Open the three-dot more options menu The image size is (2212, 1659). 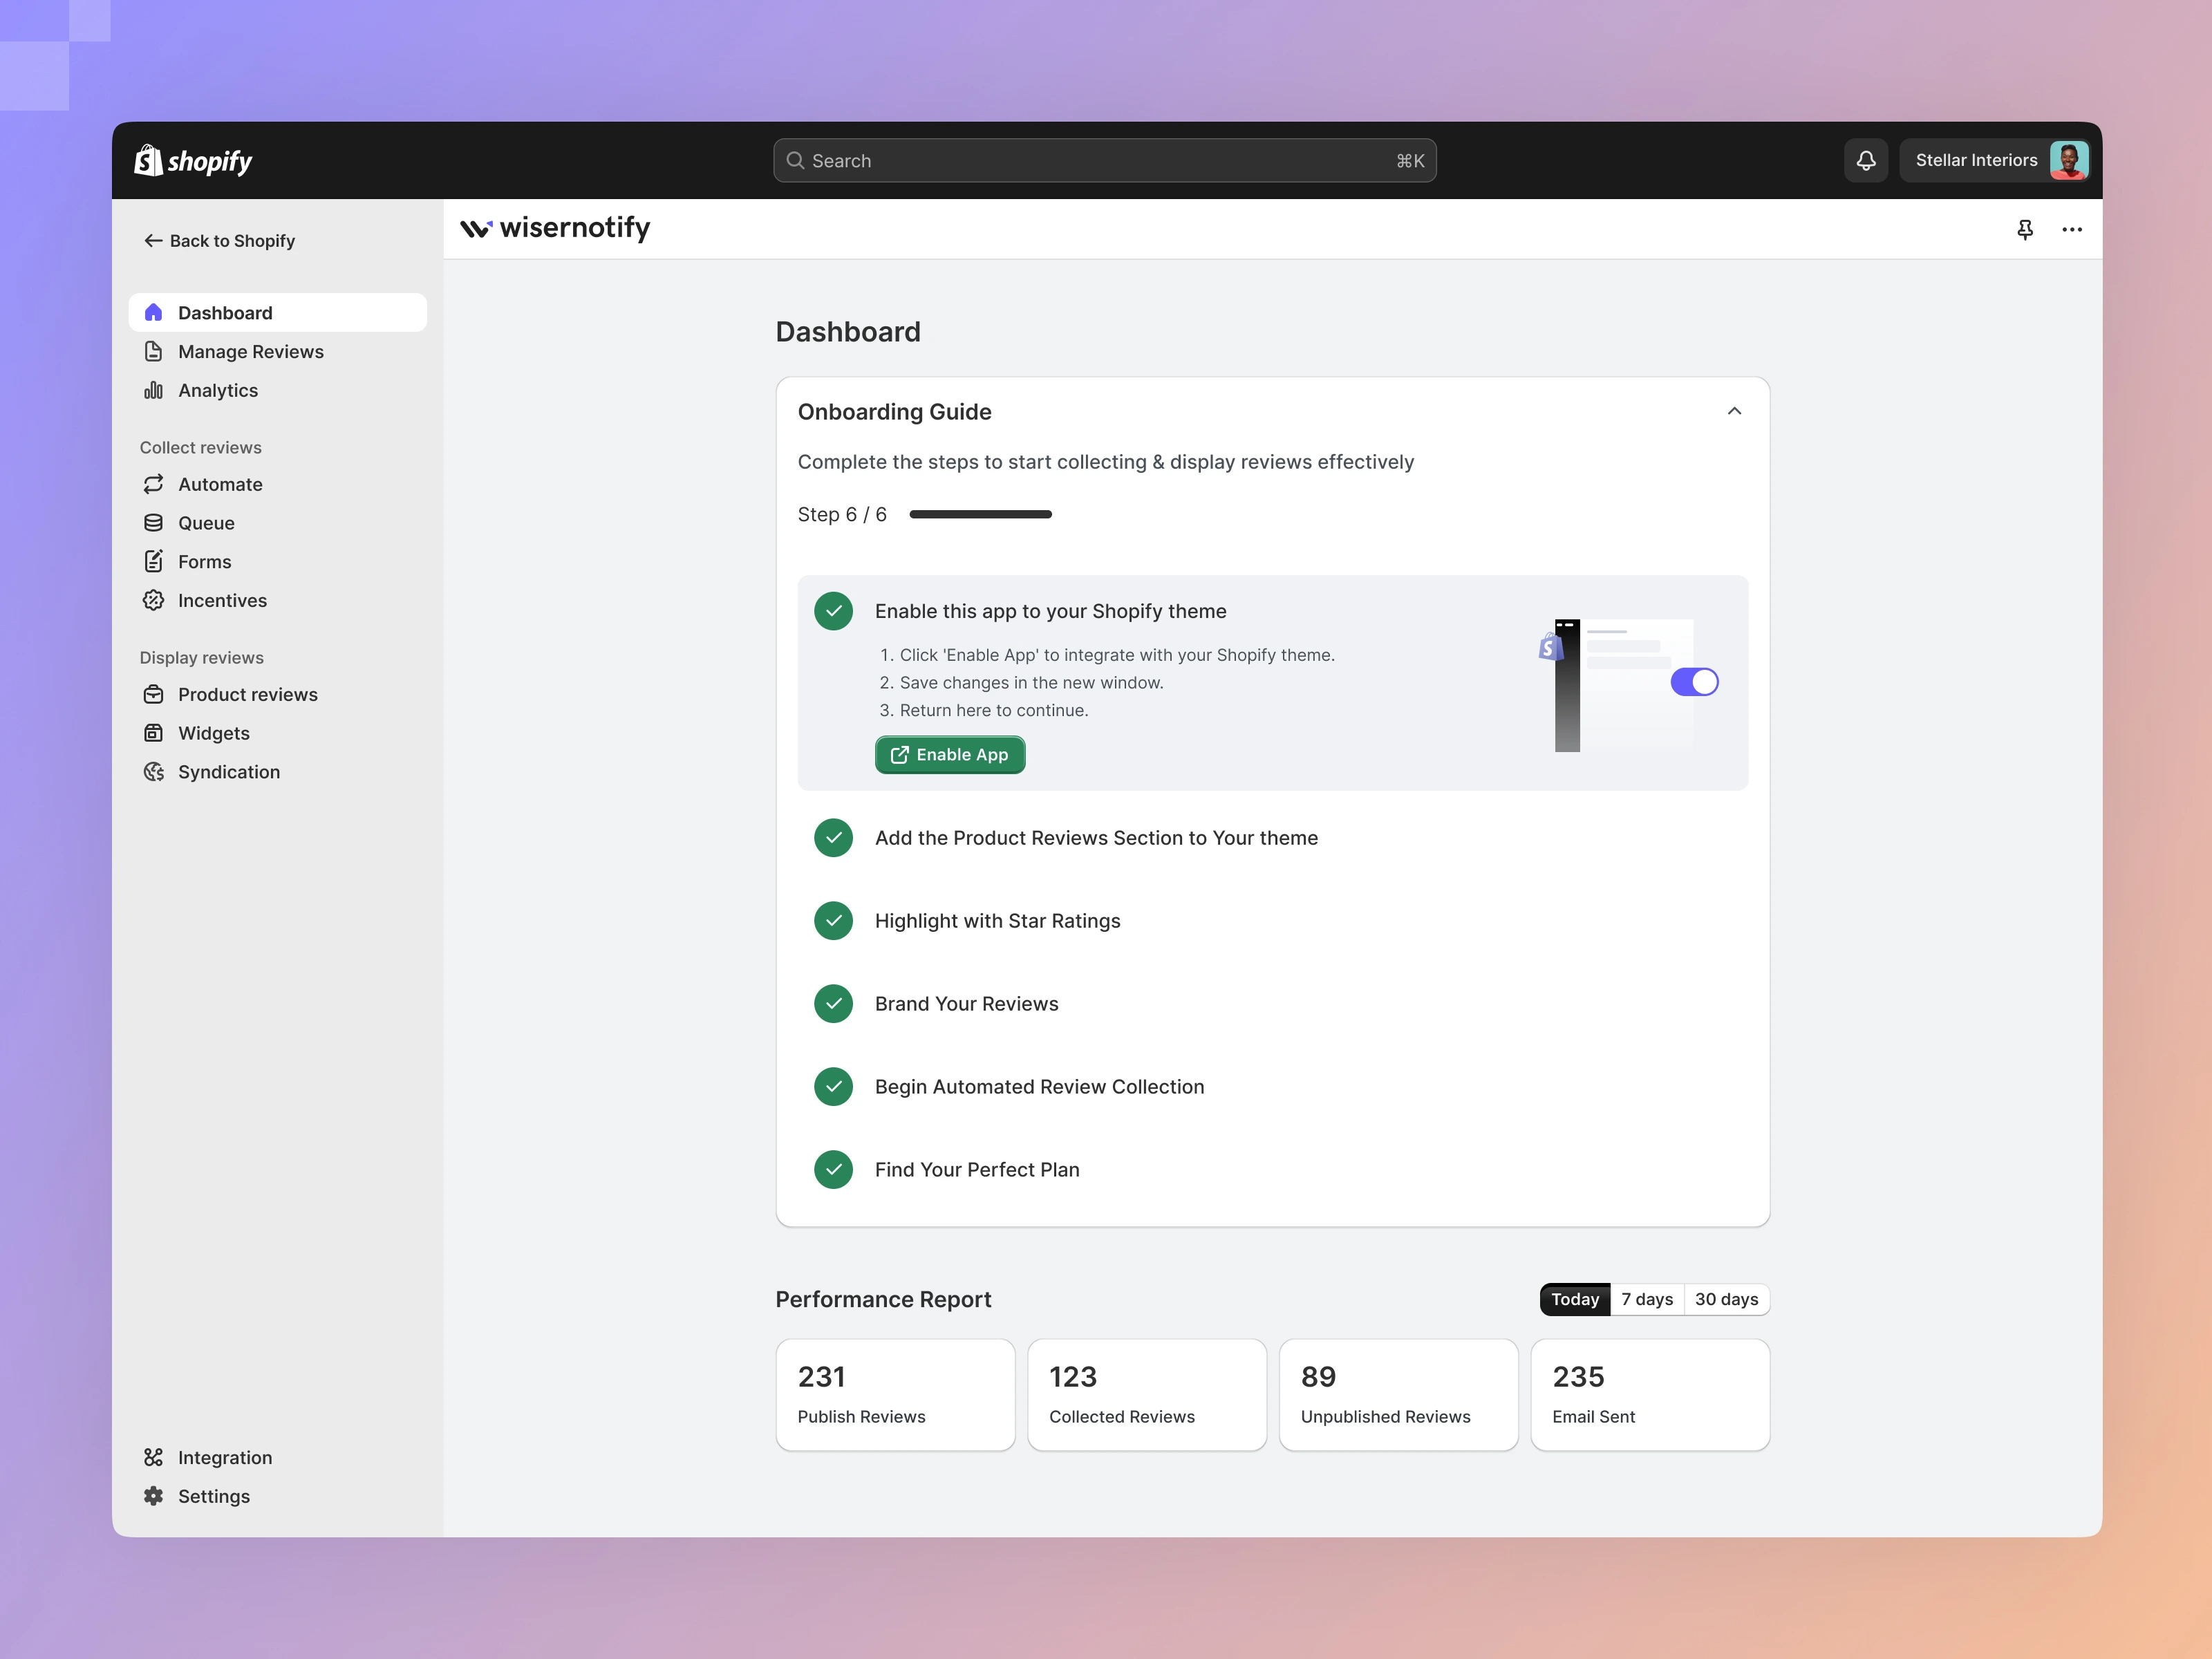[x=2072, y=230]
